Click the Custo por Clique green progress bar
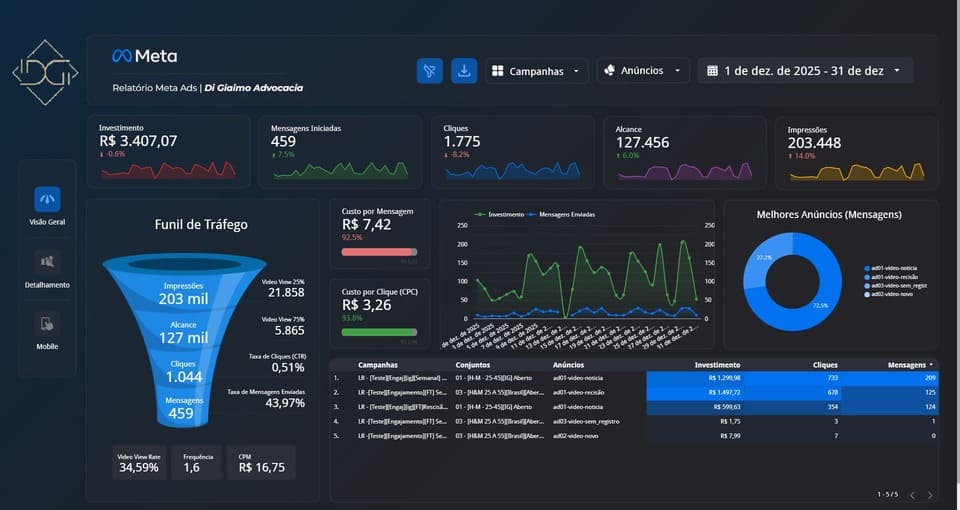Screen dimensions: 960x510 point(379,332)
